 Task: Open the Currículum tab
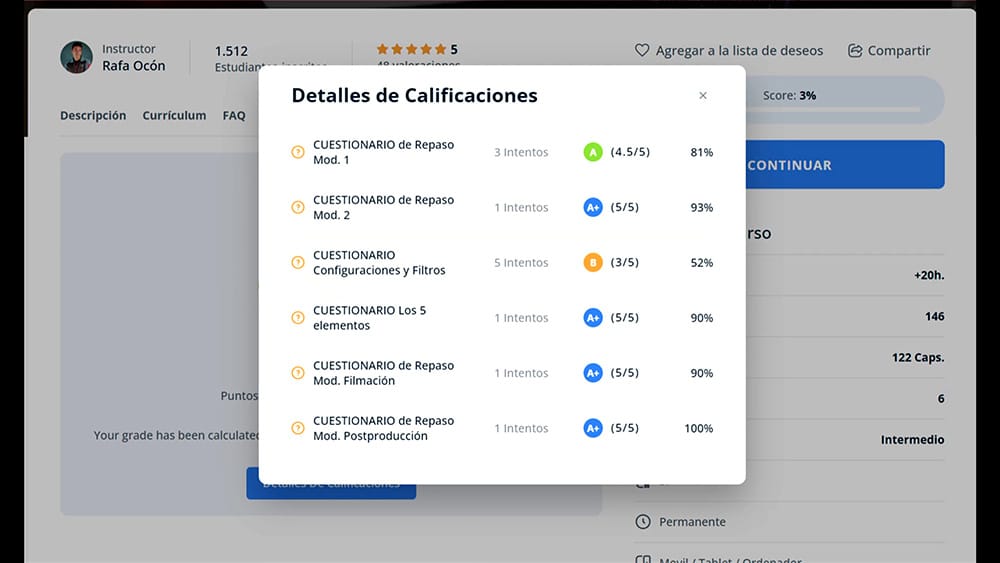tap(174, 115)
